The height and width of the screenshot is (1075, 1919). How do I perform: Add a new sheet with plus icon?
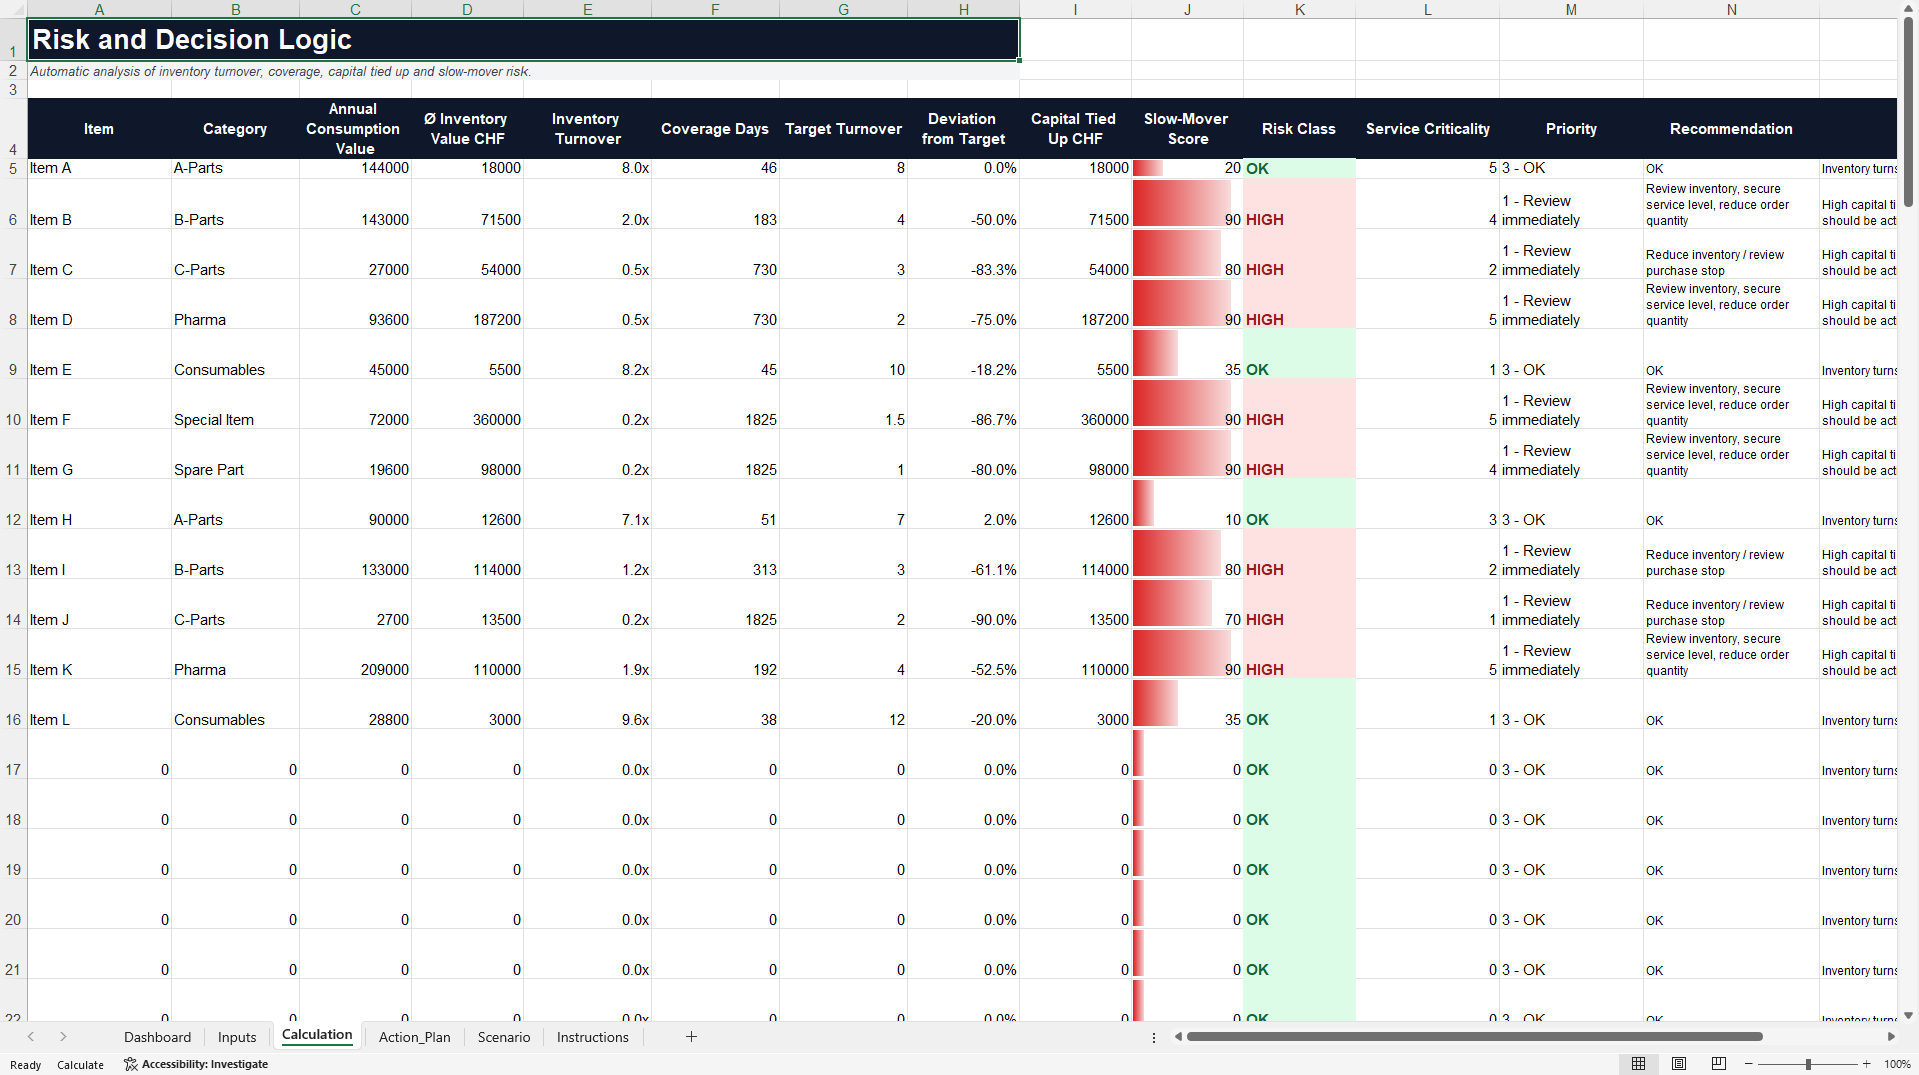(691, 1037)
